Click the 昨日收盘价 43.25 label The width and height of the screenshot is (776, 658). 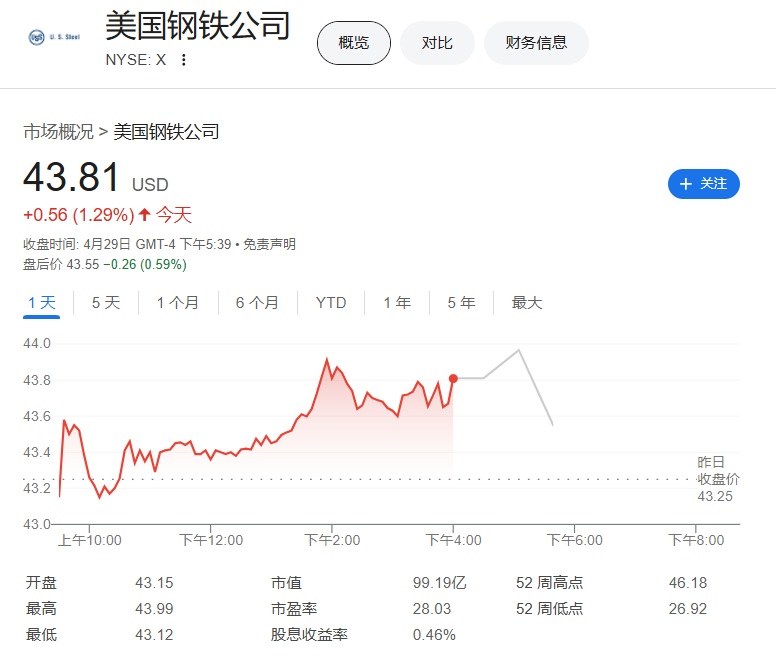[718, 479]
